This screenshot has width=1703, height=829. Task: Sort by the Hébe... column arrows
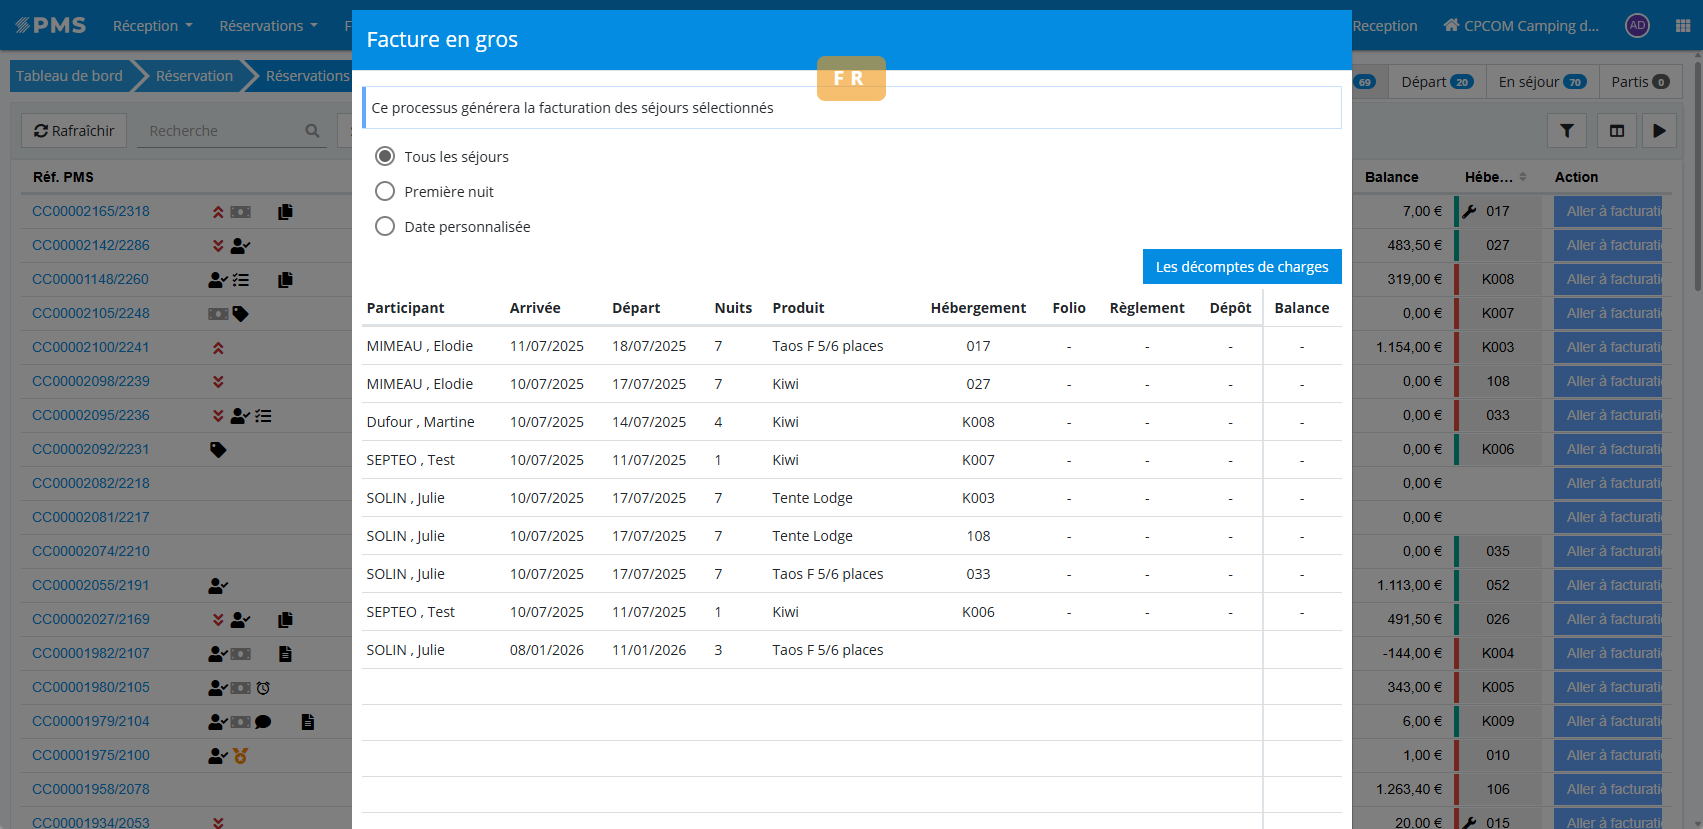point(1523,177)
